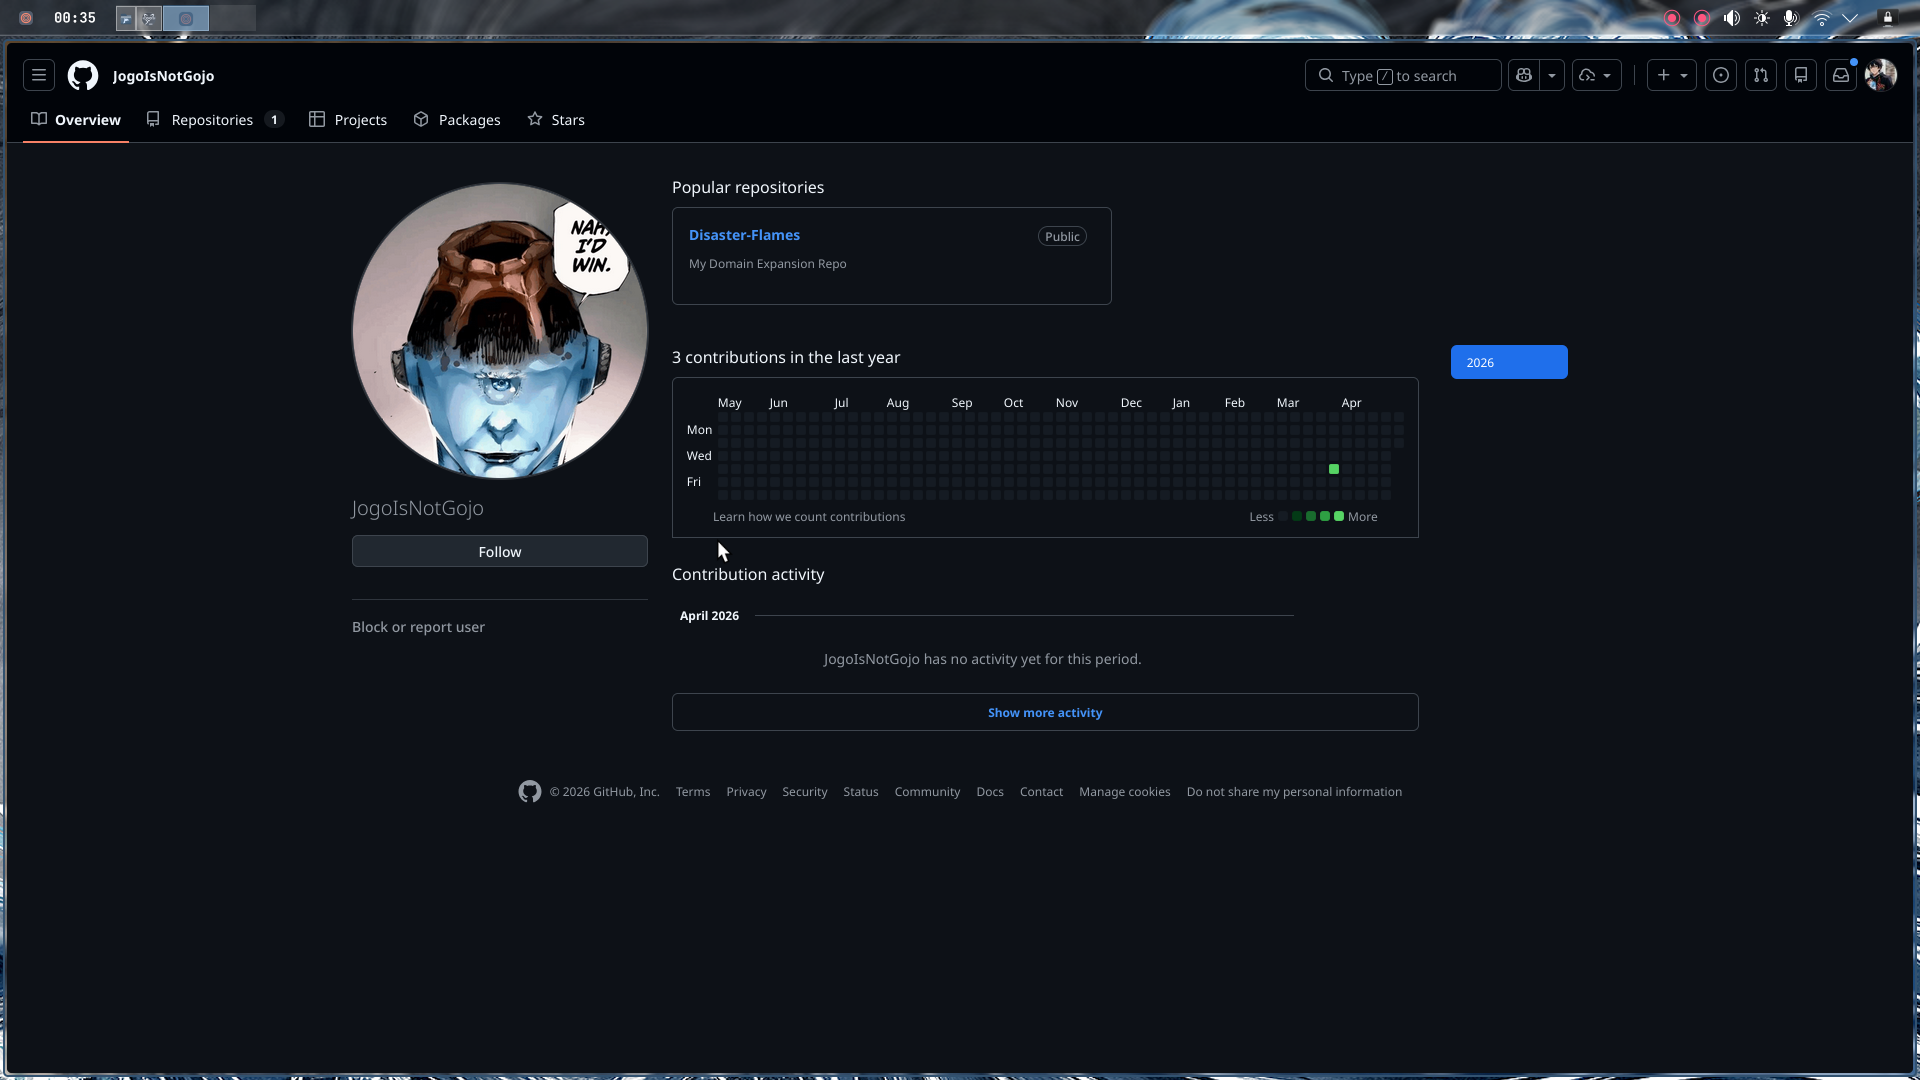This screenshot has width=1920, height=1080.
Task: Click the screen lock icon
Action: pos(1888,17)
